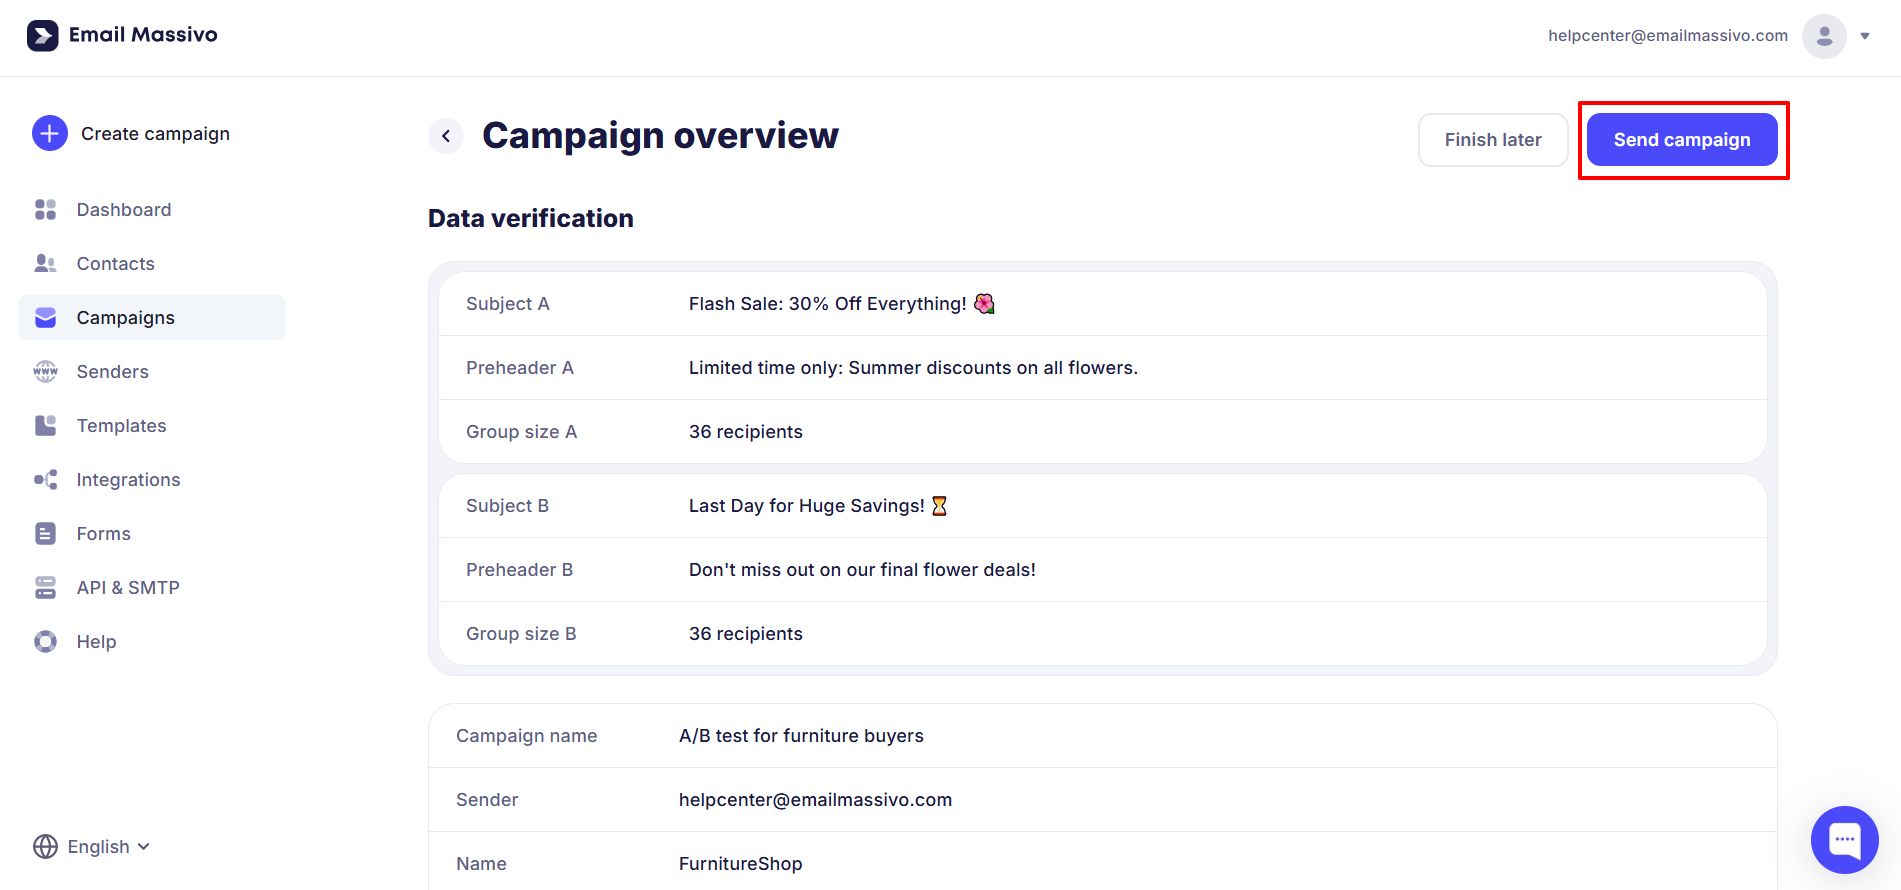The image size is (1901, 890).
Task: Open Dashboard via its grid icon
Action: coord(46,209)
